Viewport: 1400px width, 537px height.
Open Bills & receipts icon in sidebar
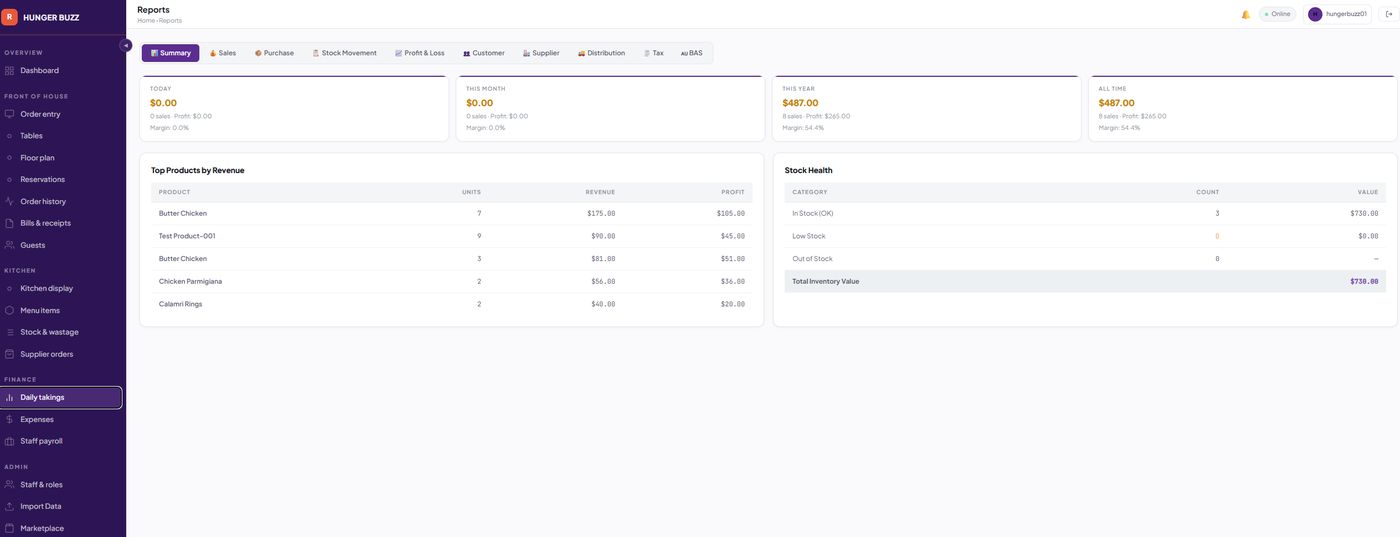click(9, 223)
